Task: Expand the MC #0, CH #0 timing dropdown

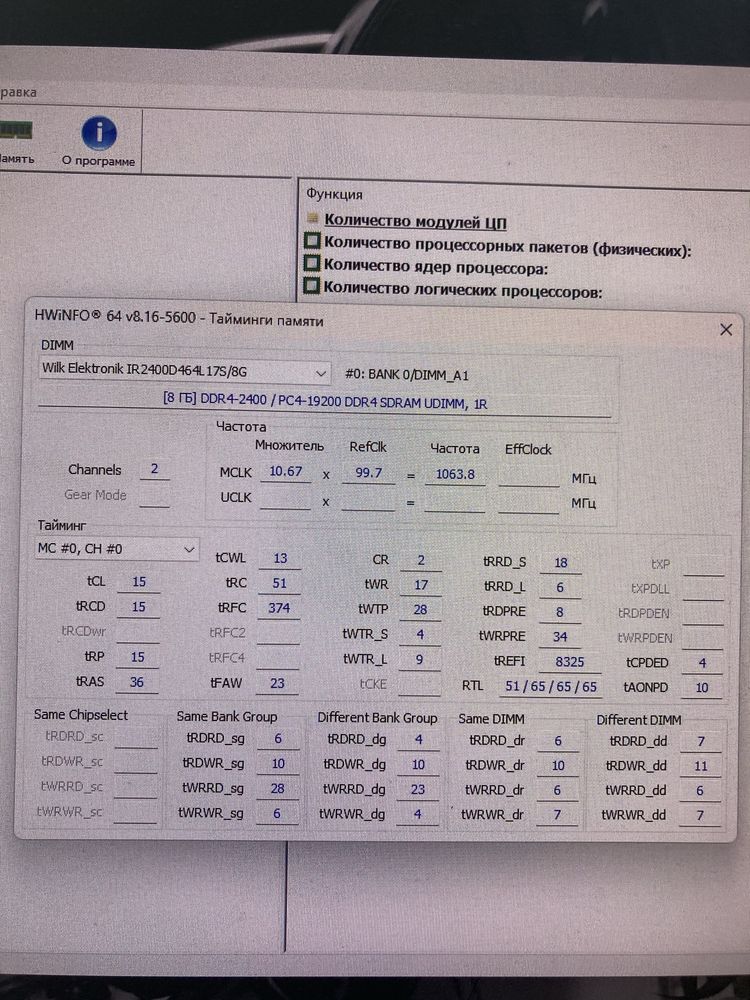Action: coord(117,549)
